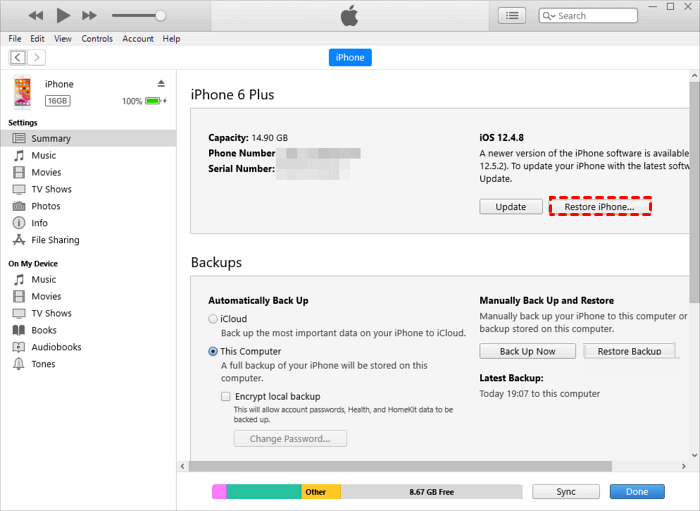Open File Sharing in the sidebar
Viewport: 700px width, 511px height.
55,240
